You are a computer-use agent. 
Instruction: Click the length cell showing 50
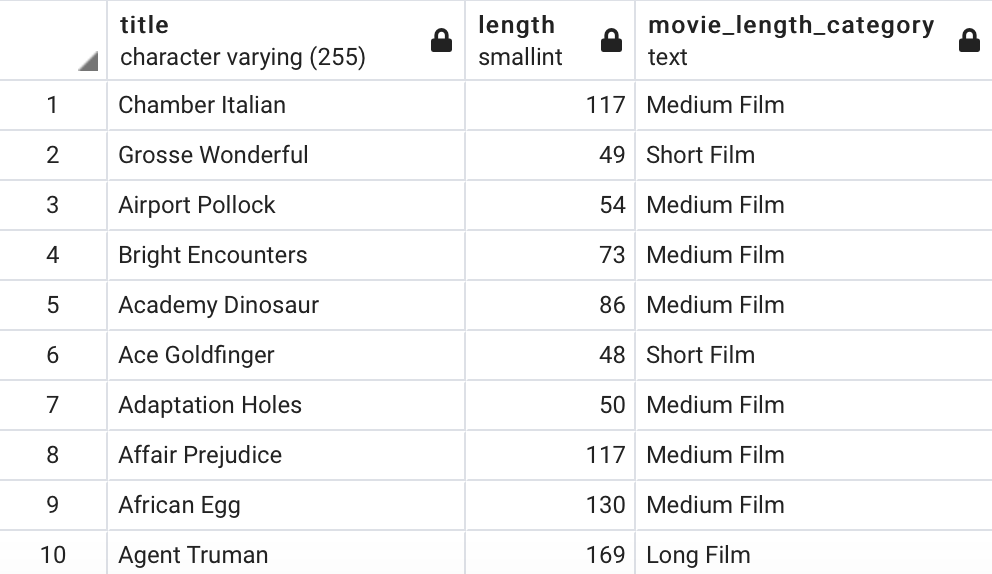point(550,405)
